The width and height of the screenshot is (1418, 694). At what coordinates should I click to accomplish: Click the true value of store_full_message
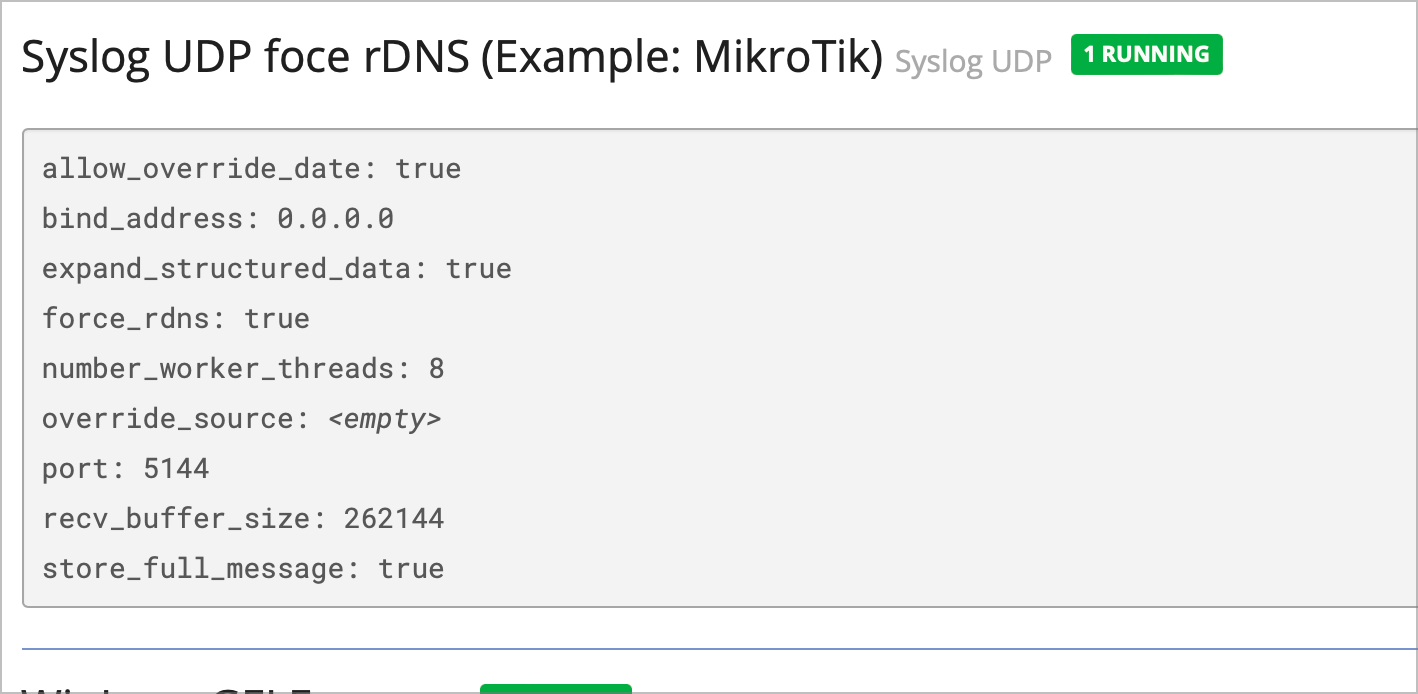(411, 568)
